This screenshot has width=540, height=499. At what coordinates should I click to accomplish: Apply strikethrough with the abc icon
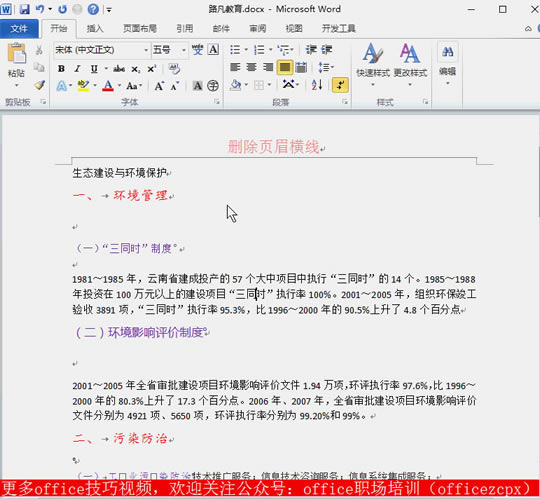click(119, 69)
